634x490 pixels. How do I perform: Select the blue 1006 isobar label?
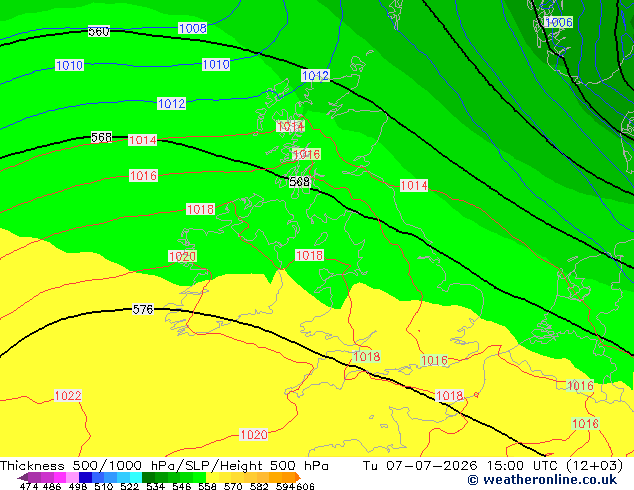(558, 22)
